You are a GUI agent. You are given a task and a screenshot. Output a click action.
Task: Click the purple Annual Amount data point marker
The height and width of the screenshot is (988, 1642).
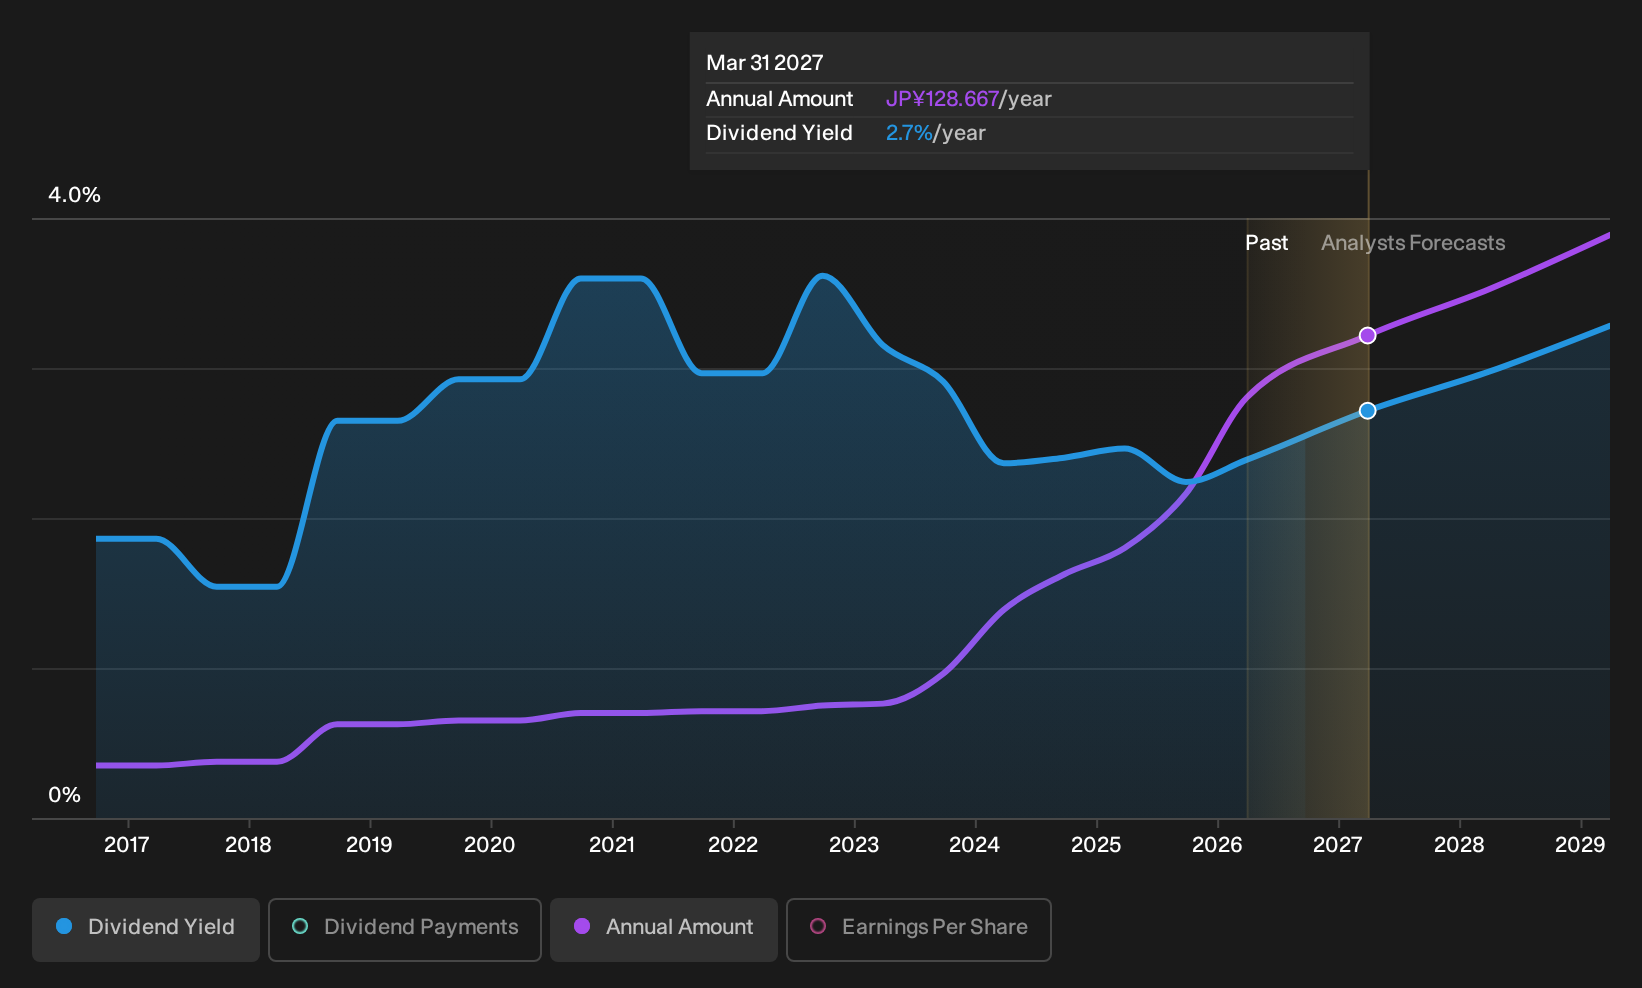coord(1367,336)
